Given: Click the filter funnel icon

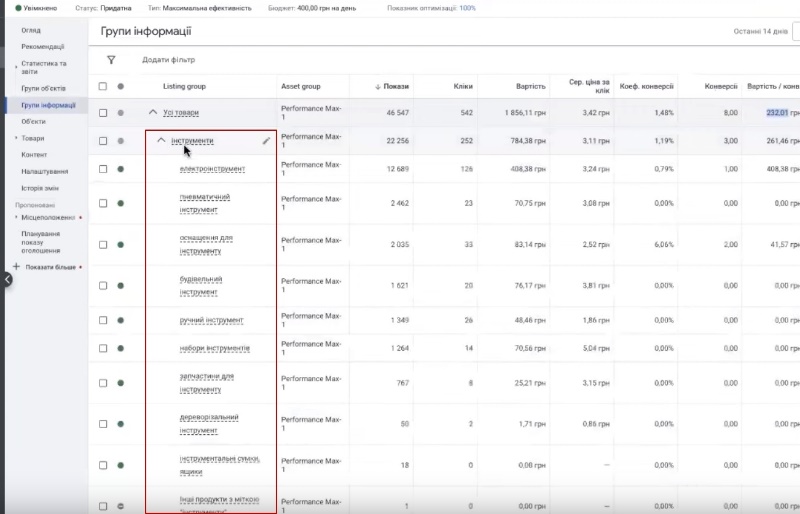Looking at the screenshot, I should (x=111, y=60).
